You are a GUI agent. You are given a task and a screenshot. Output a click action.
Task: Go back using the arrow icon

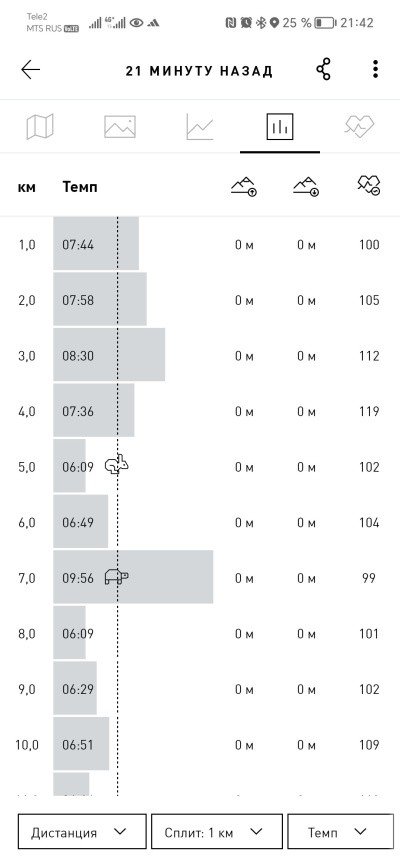click(x=30, y=70)
